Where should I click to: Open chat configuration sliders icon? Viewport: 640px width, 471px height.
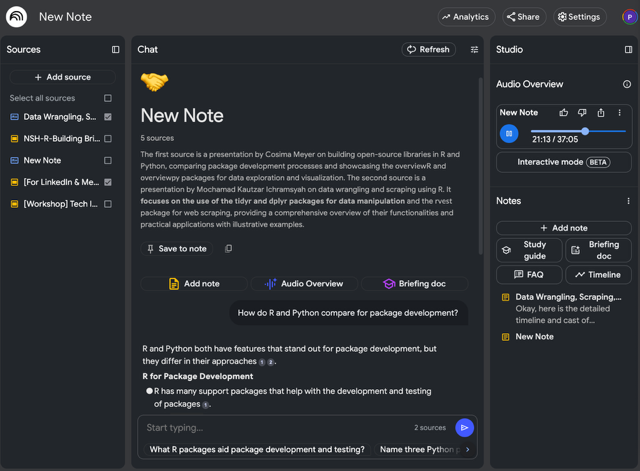(474, 49)
